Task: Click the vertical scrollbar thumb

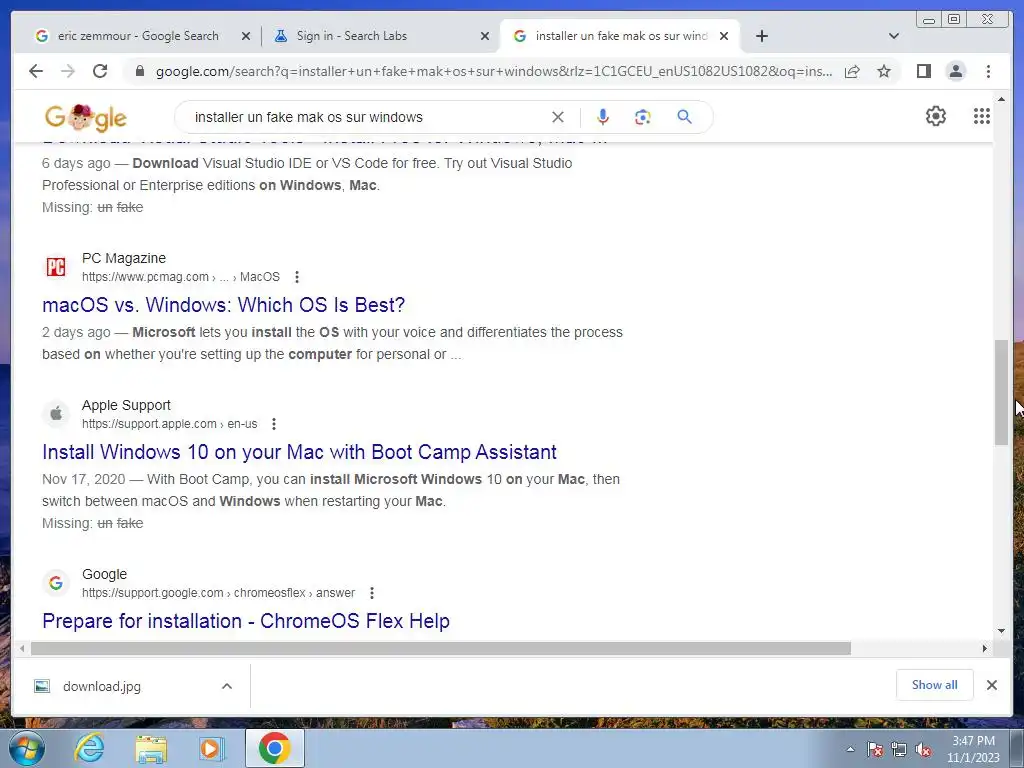Action: click(1001, 392)
